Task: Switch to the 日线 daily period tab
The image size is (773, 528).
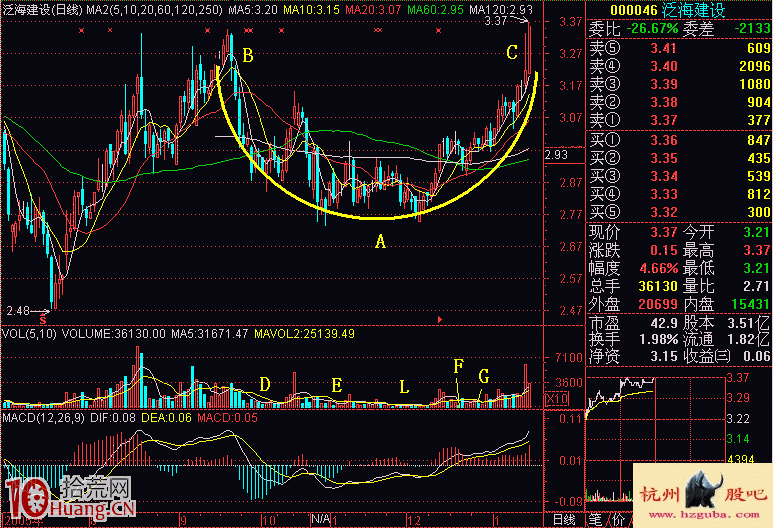Action: click(564, 519)
